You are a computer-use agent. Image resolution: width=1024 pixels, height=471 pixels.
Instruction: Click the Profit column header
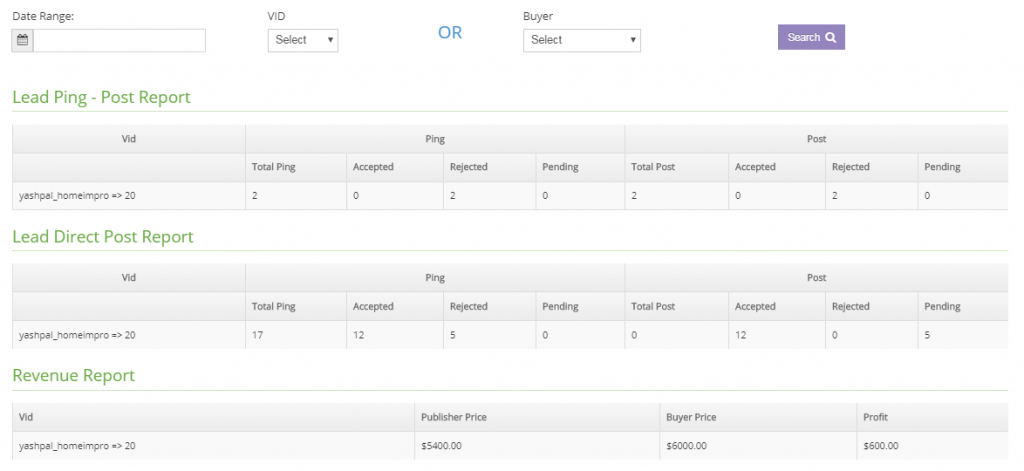tap(875, 417)
